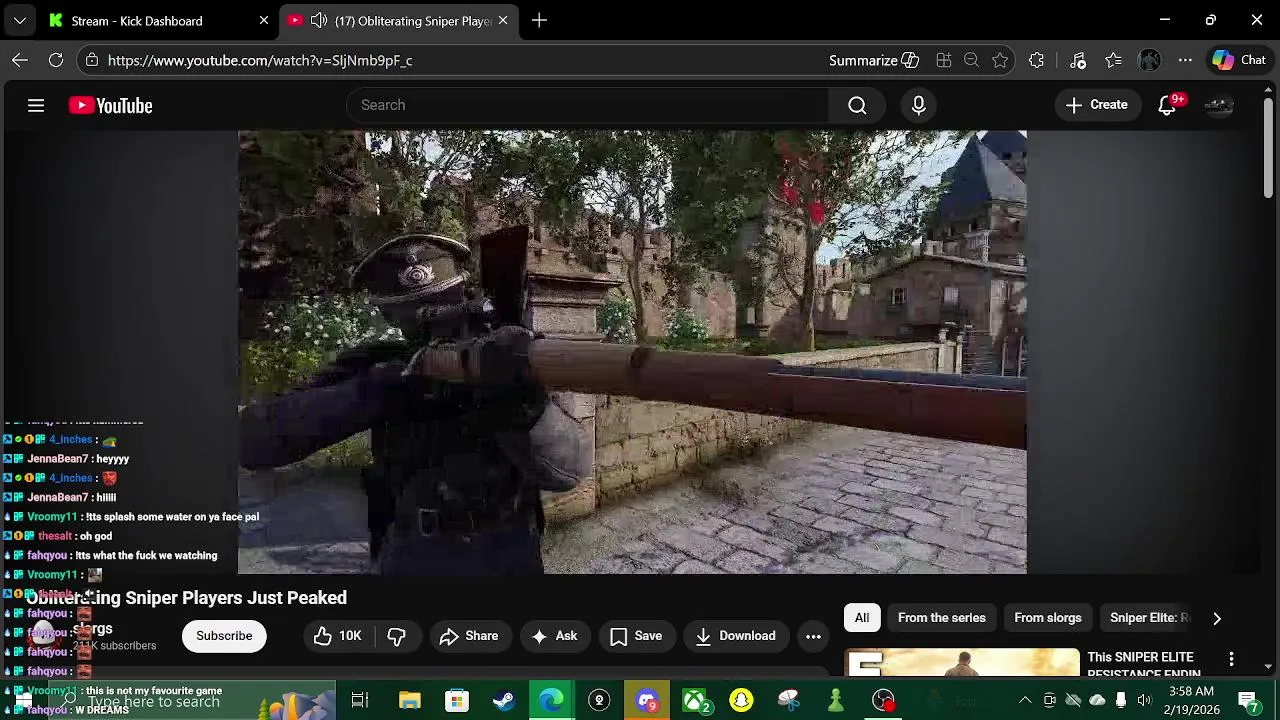Image resolution: width=1280 pixels, height=720 pixels.
Task: Click the Ask button below the video
Action: coord(555,636)
